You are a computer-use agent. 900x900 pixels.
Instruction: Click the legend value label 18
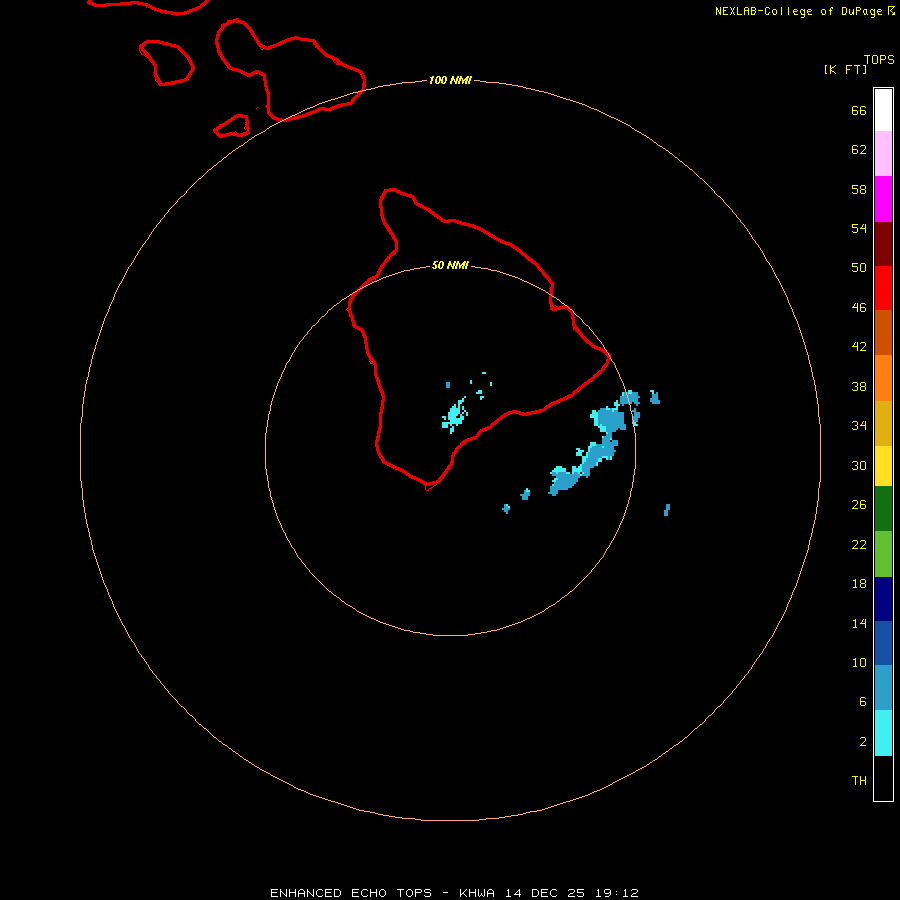[859, 584]
